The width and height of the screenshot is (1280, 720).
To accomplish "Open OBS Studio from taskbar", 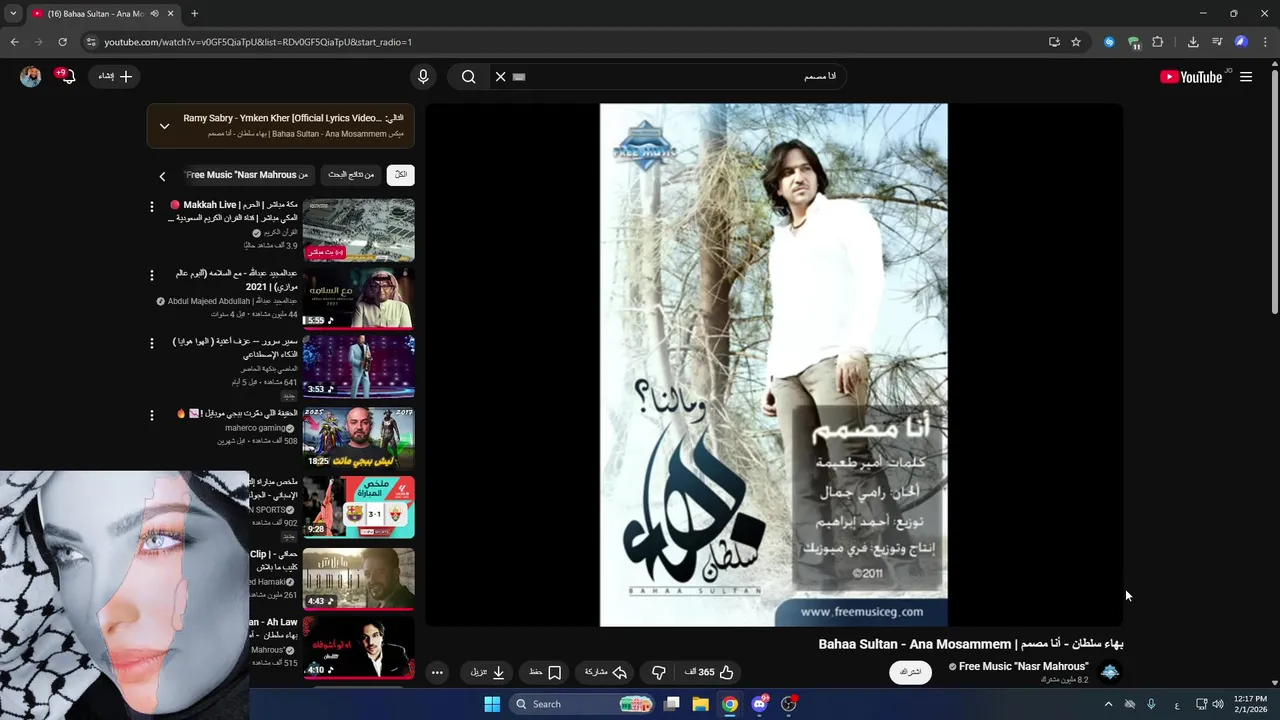I will pos(789,704).
